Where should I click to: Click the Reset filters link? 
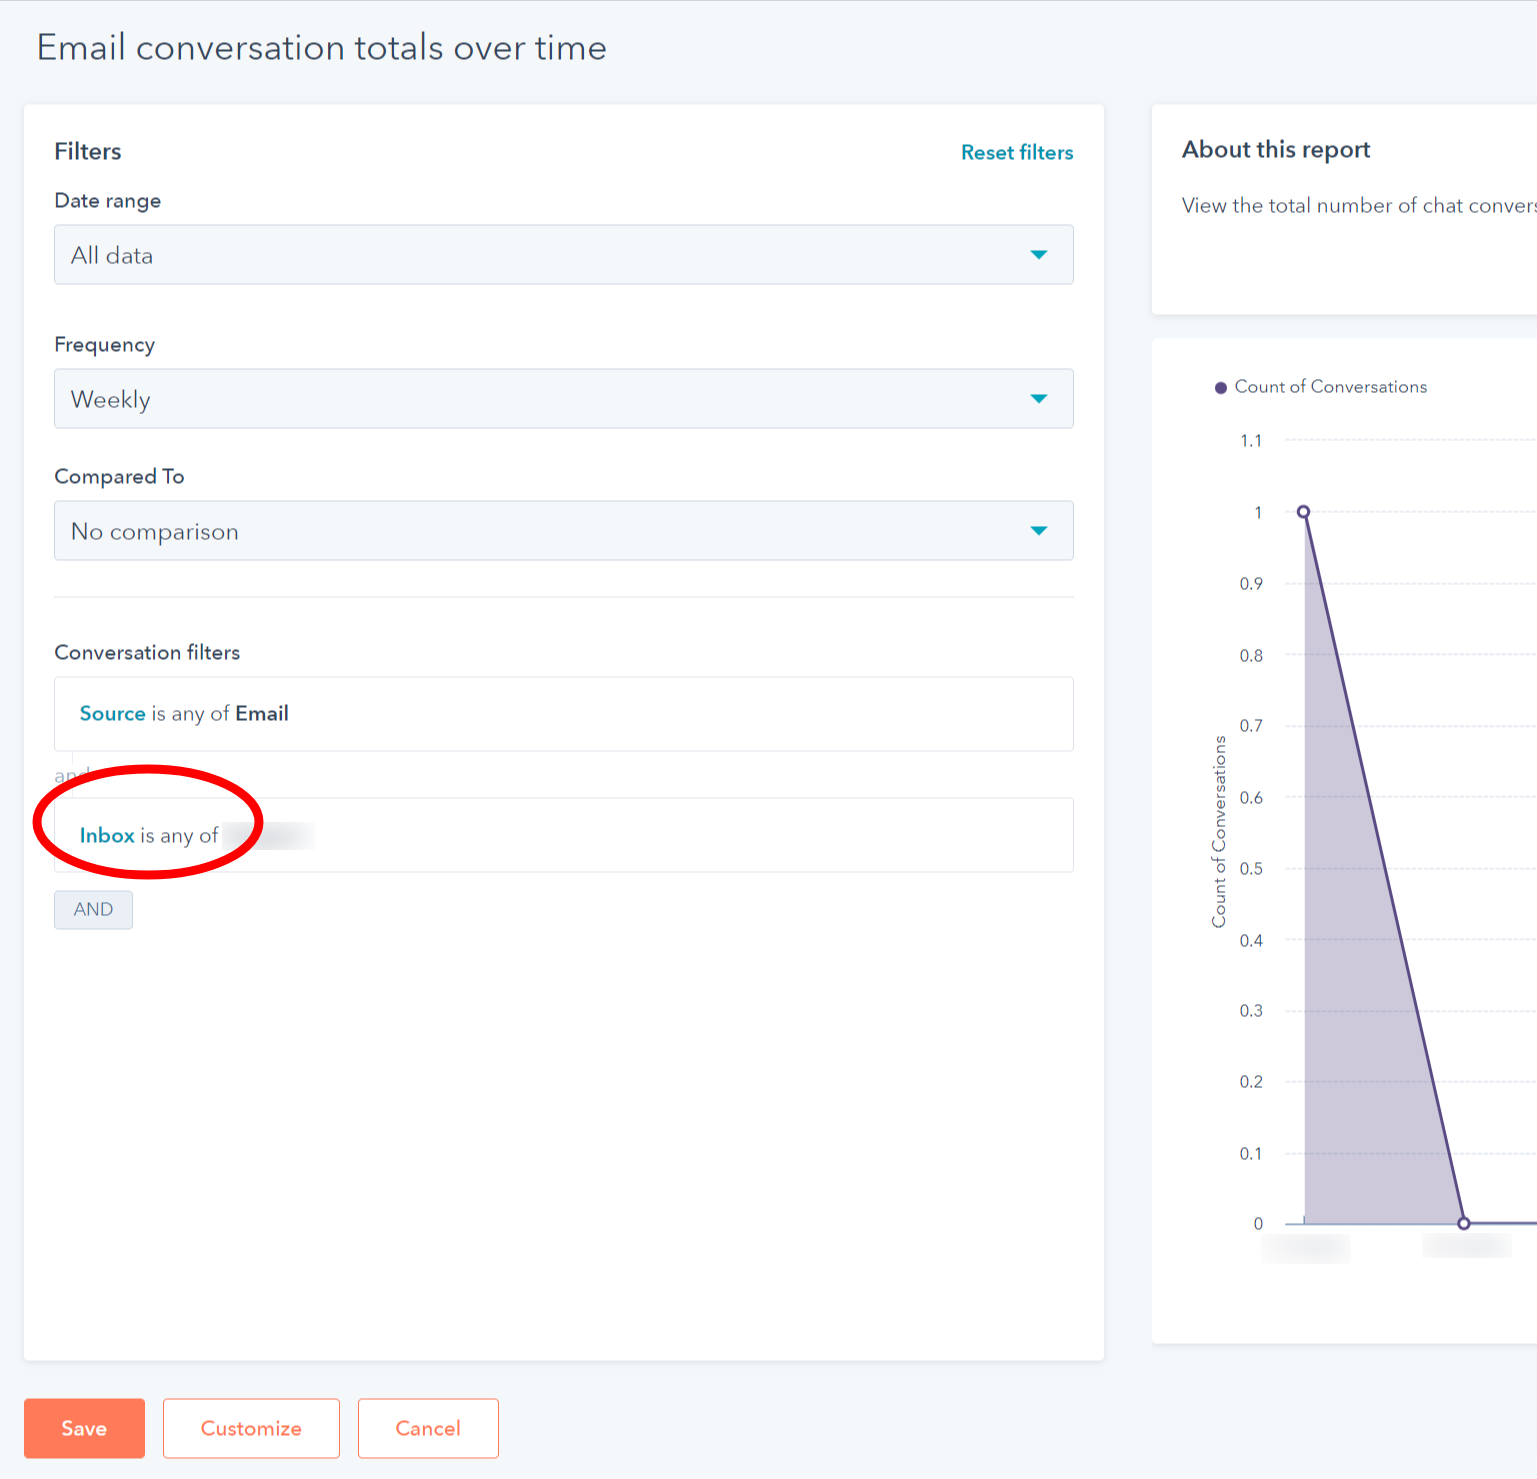[x=1016, y=152]
